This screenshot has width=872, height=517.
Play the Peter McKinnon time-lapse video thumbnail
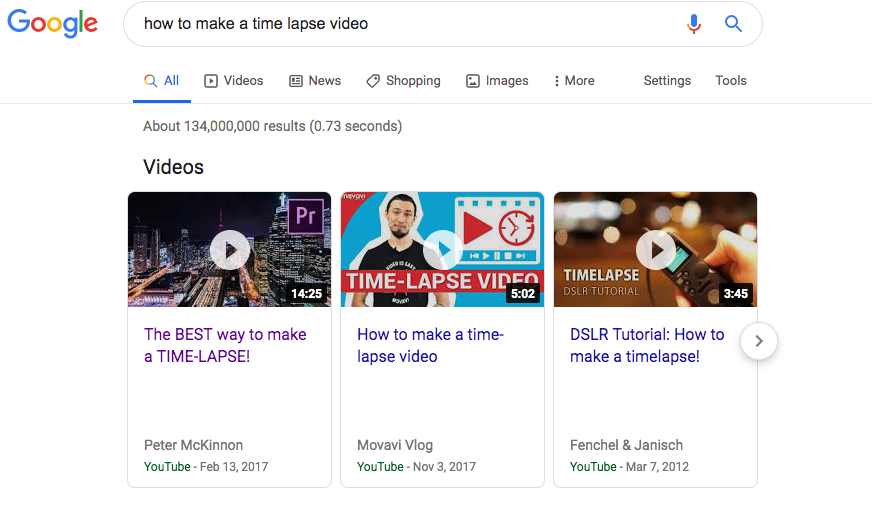coord(230,250)
